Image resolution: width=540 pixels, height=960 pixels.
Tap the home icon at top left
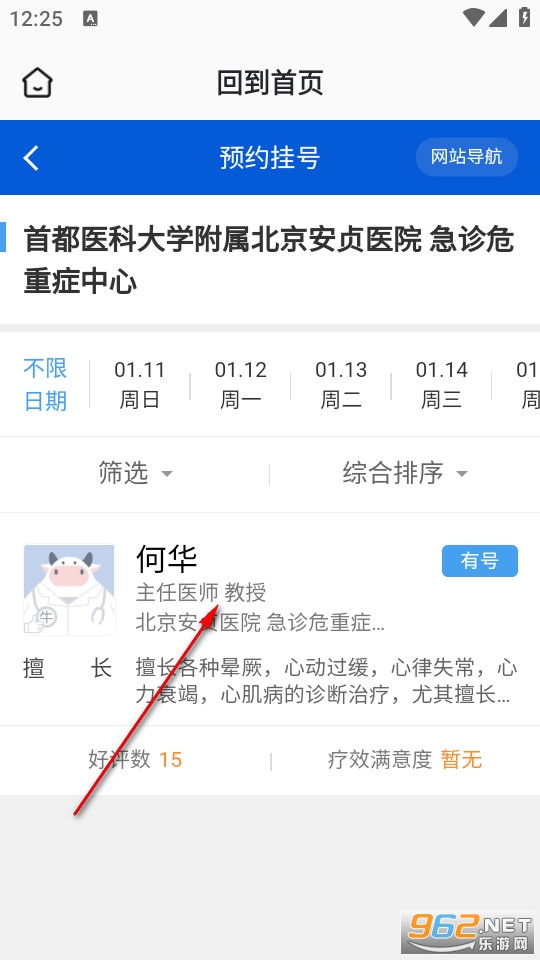[x=37, y=82]
